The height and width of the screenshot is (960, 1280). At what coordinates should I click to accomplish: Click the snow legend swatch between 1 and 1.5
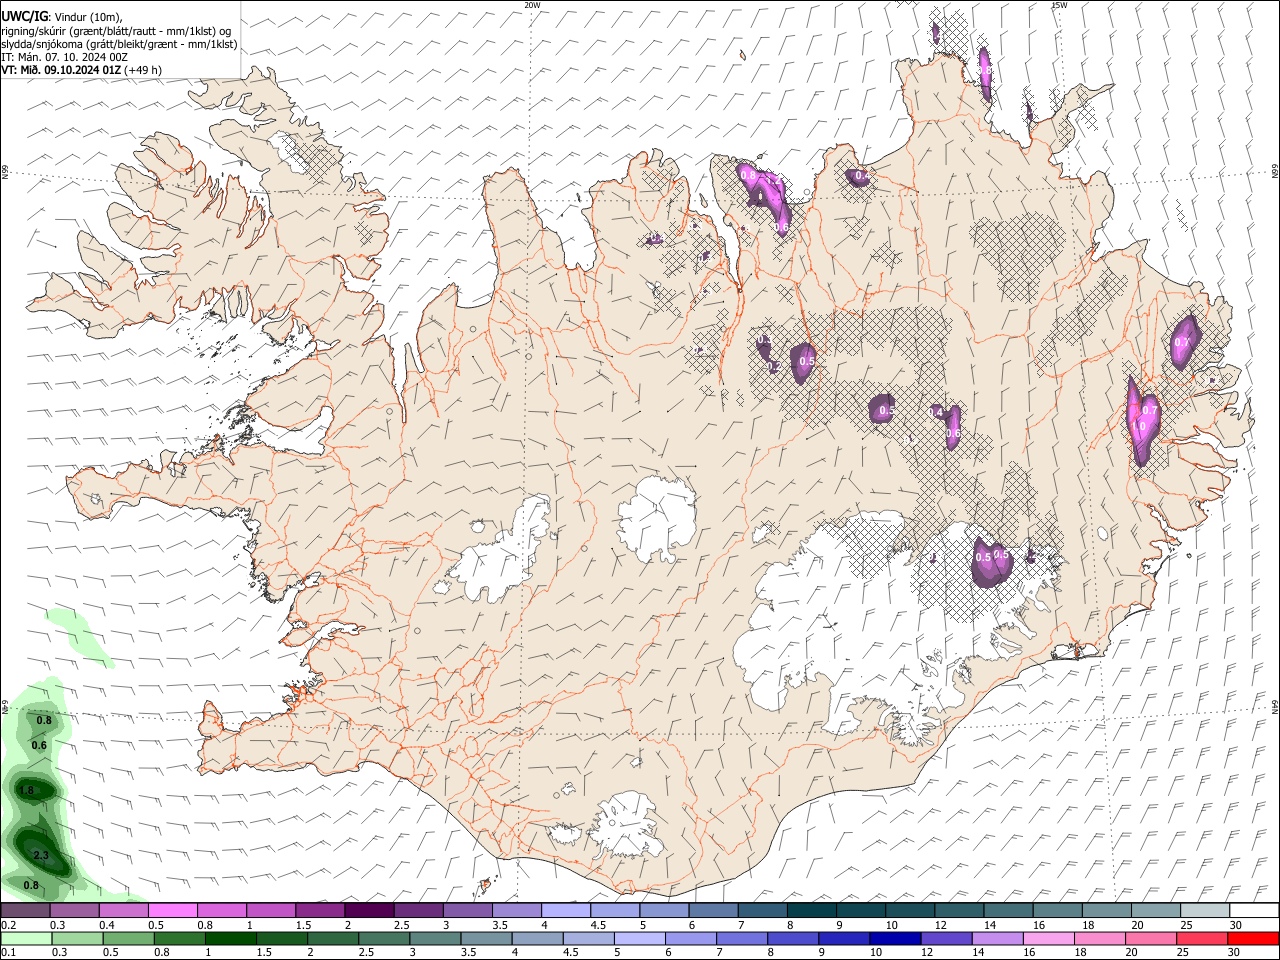point(271,910)
